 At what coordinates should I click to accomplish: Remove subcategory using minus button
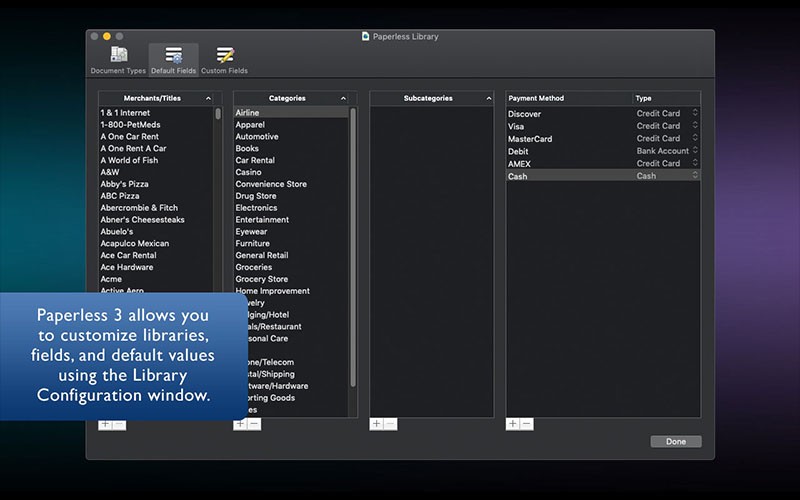coord(390,424)
